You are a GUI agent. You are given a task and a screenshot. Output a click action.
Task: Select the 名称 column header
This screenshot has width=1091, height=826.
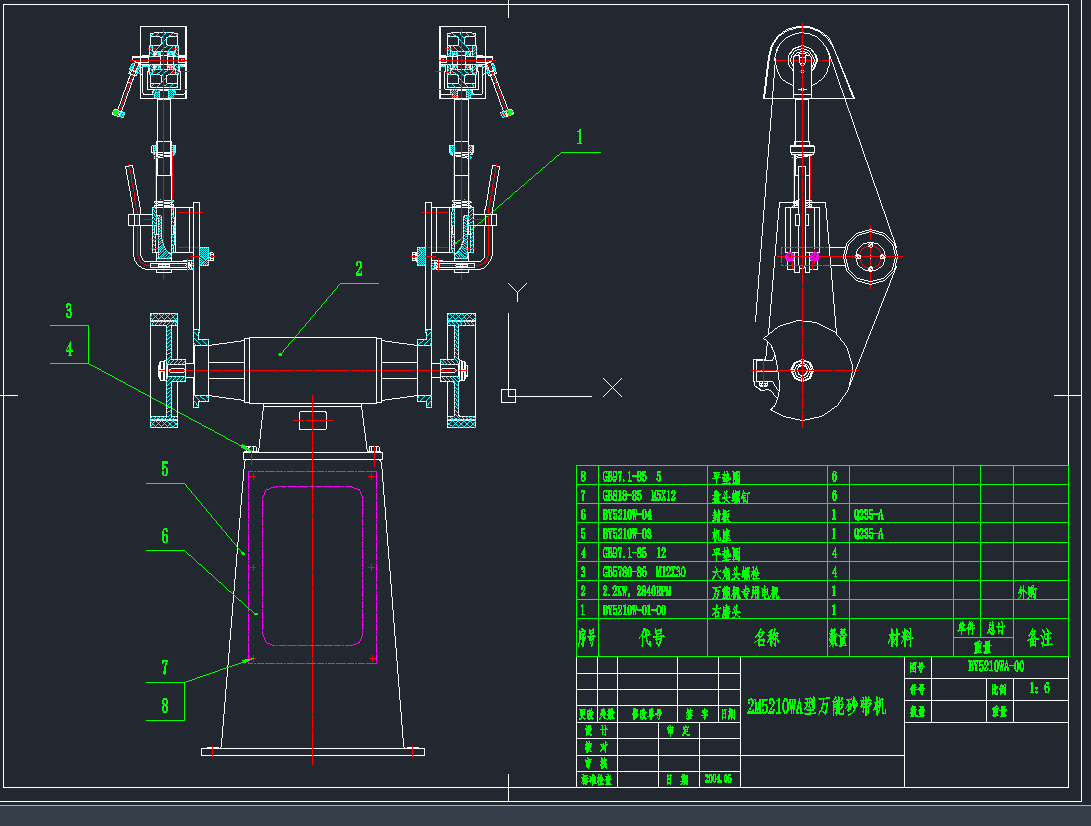[766, 638]
